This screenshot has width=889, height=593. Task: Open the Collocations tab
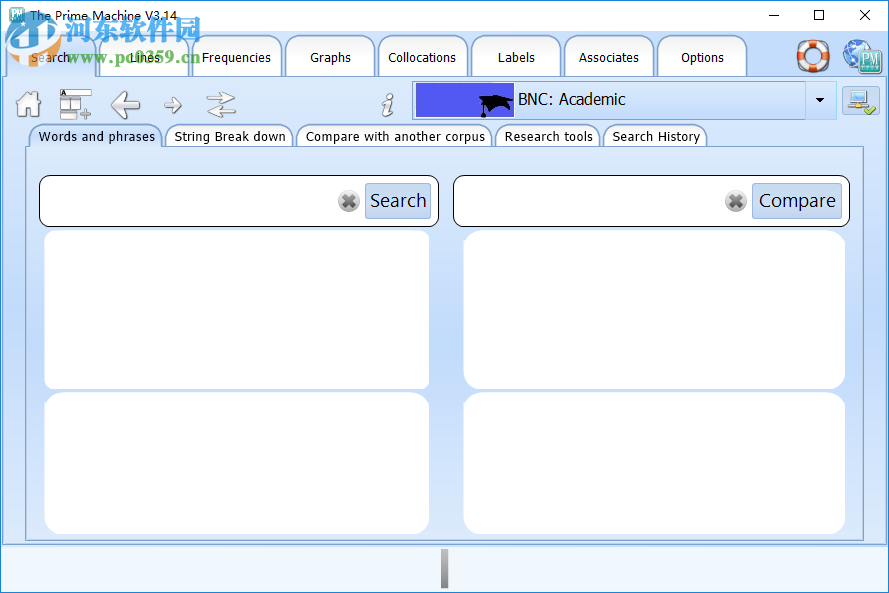[422, 57]
